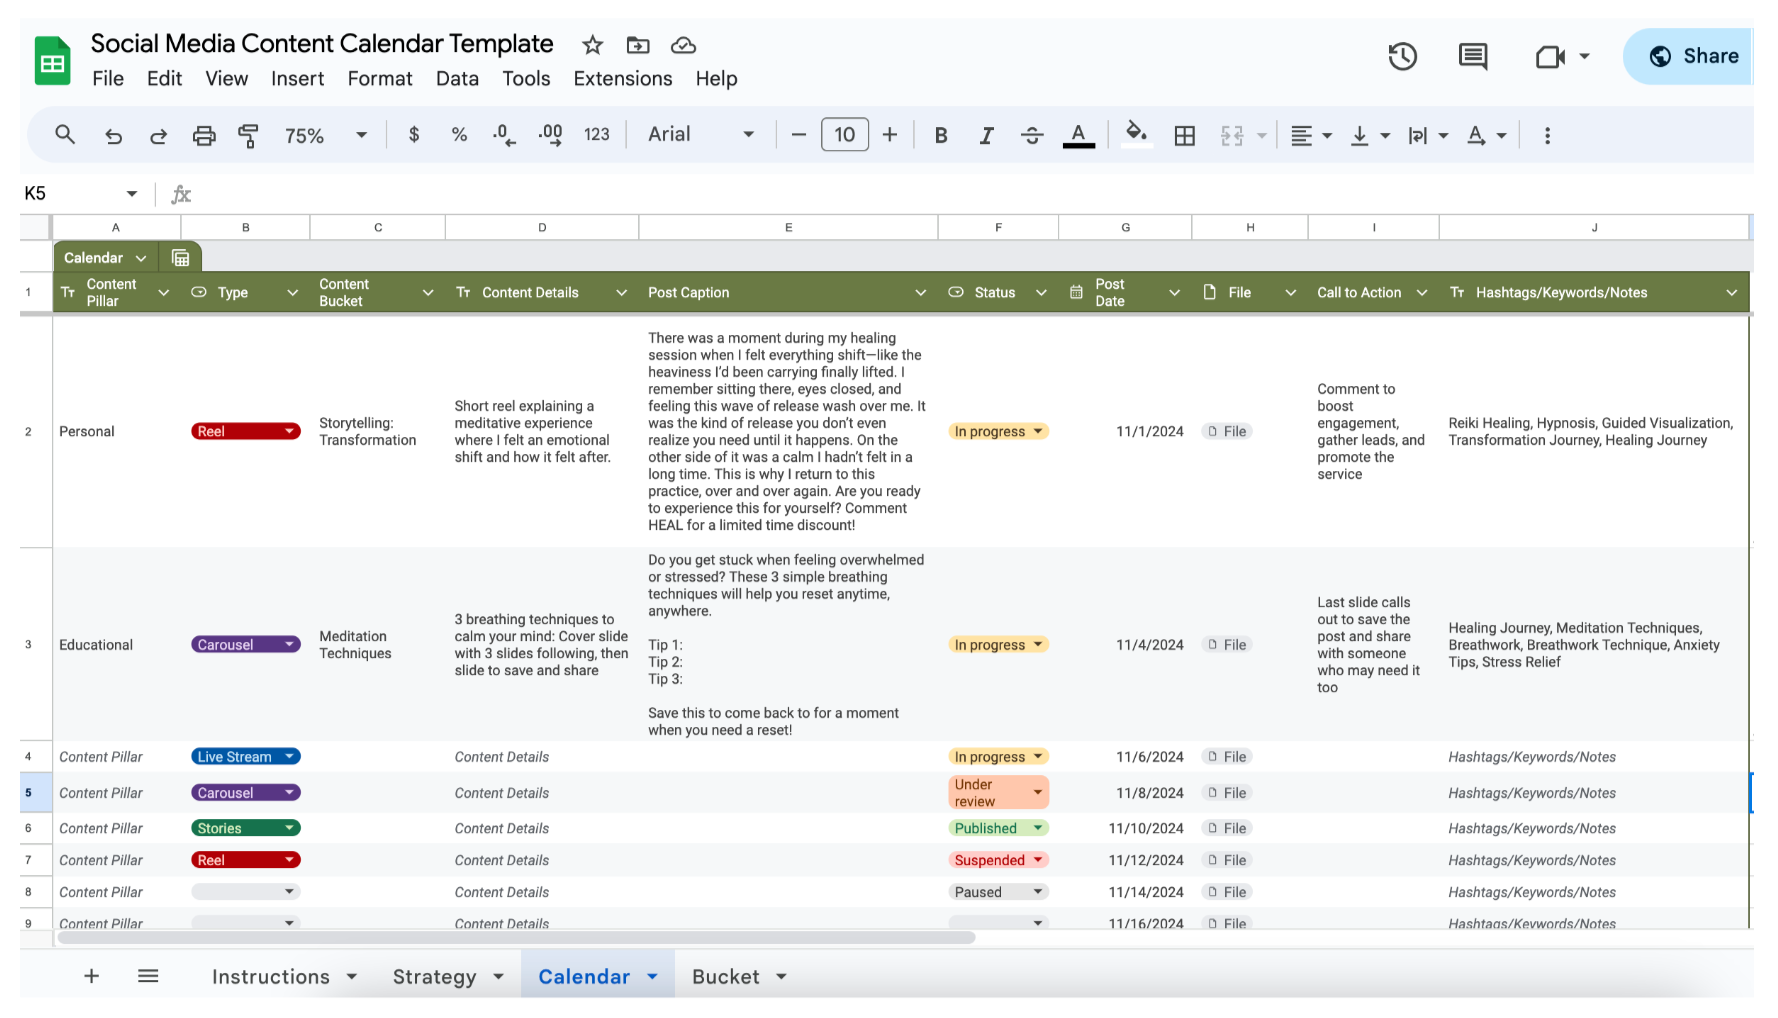Click the search menus magnifier icon
This screenshot has width=1778, height=1018.
coord(65,134)
